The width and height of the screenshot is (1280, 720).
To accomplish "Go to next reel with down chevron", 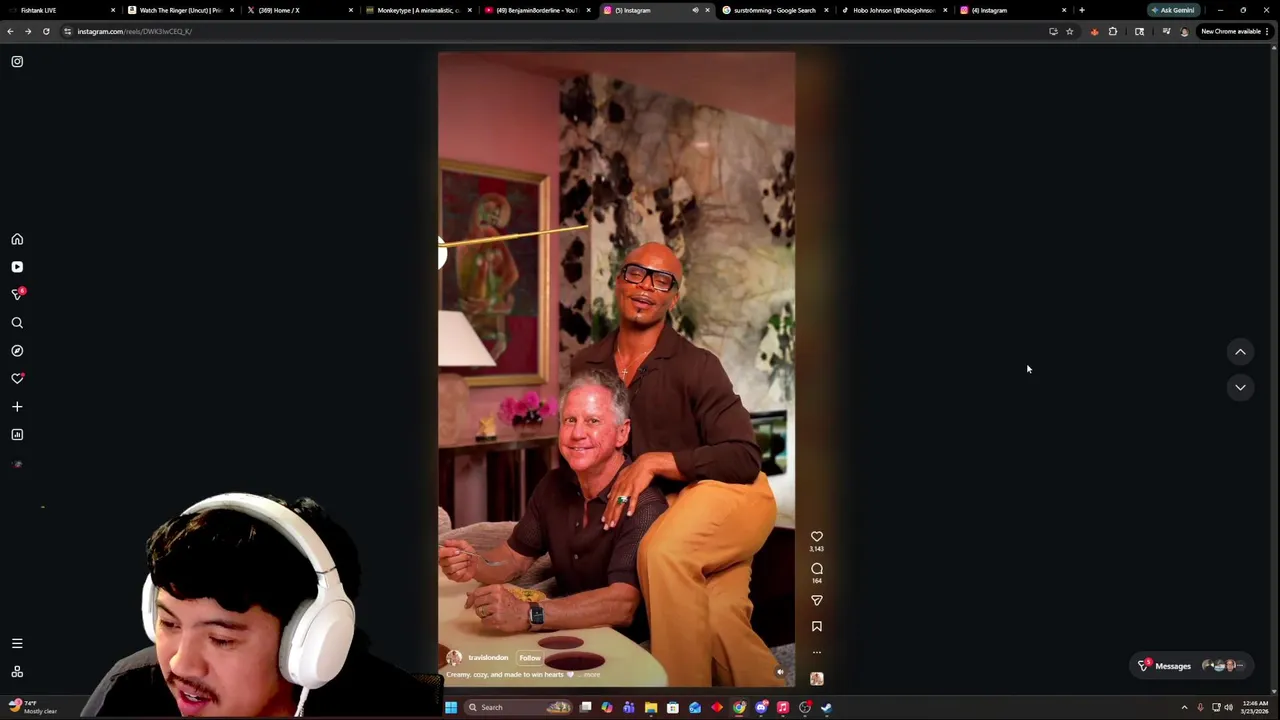I will [x=1240, y=388].
